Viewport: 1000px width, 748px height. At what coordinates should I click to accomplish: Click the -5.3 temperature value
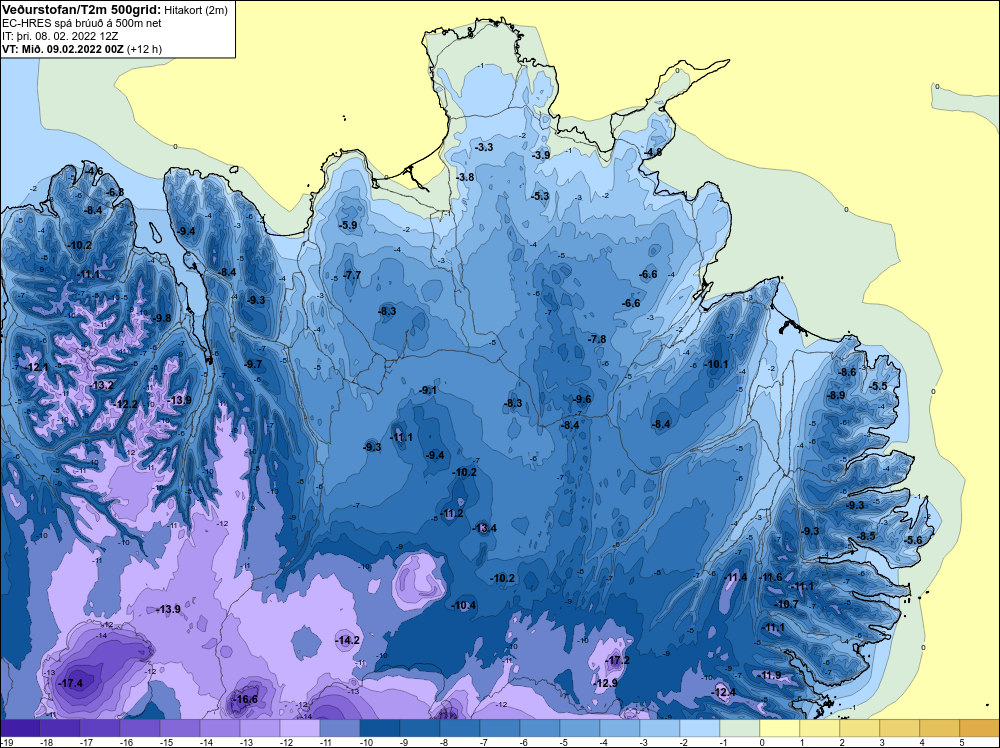pos(540,196)
